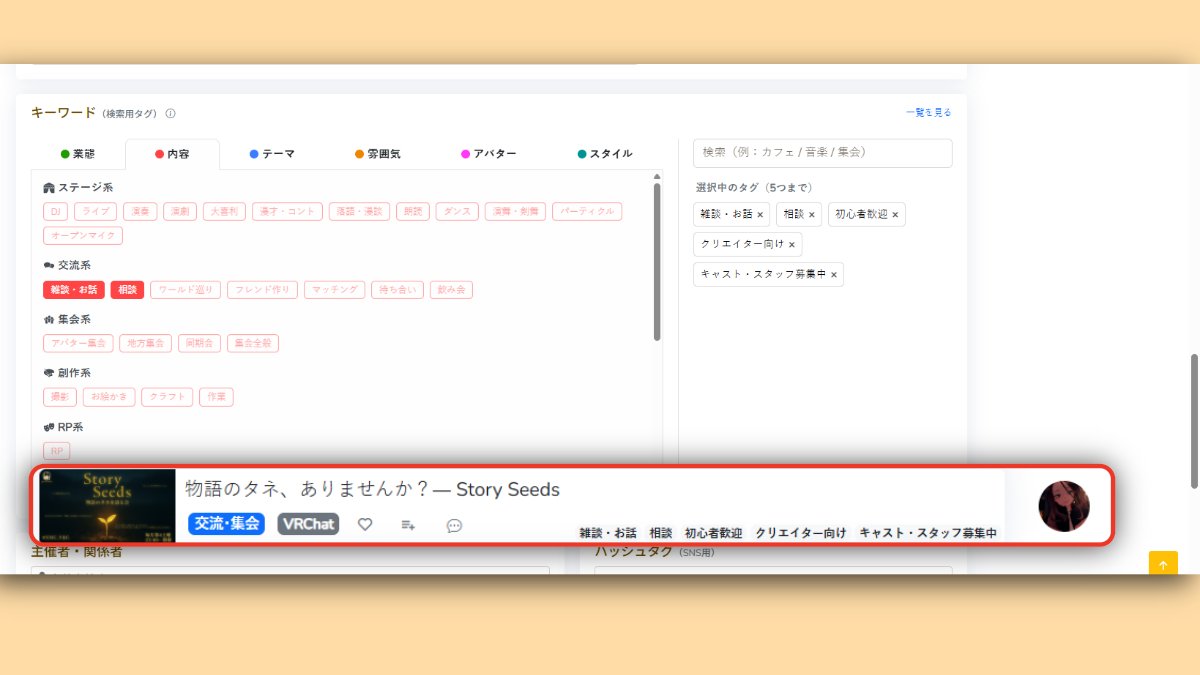Add Story Seeds via the list-add icon
The height and width of the screenshot is (675, 1200).
click(x=407, y=524)
